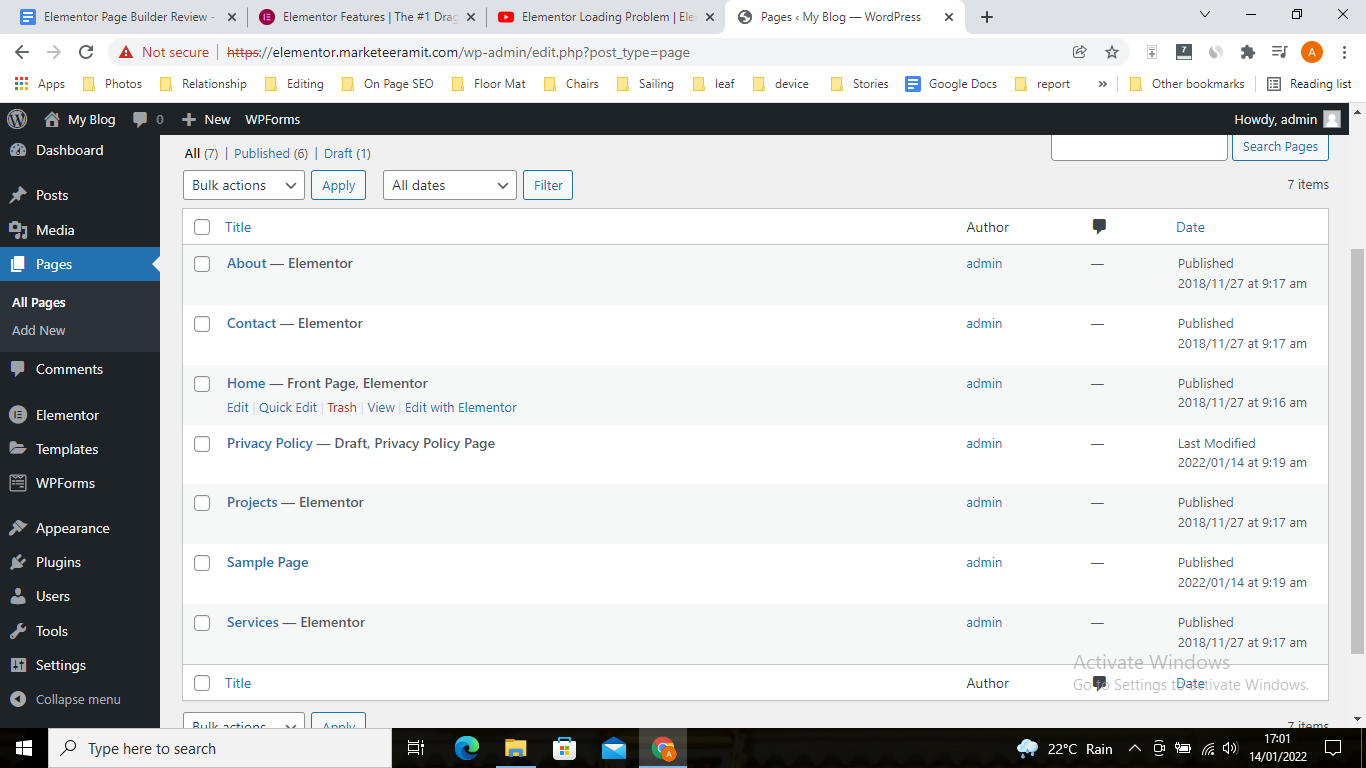Sort pages by Date column header
Screen dimensions: 1366x768
click(1190, 227)
